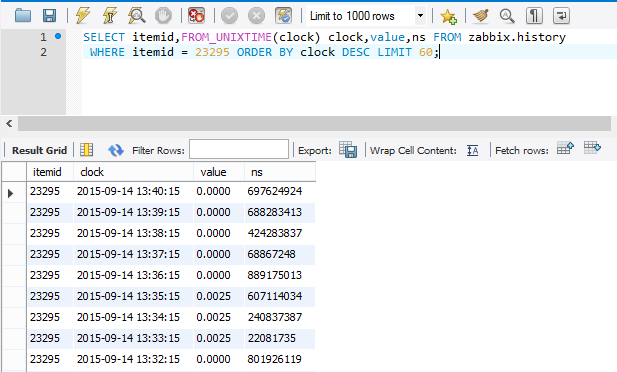Screen dimensions: 617x372
Task: Click itemid 23295 in the 13:40:15 row
Action: 50,191
